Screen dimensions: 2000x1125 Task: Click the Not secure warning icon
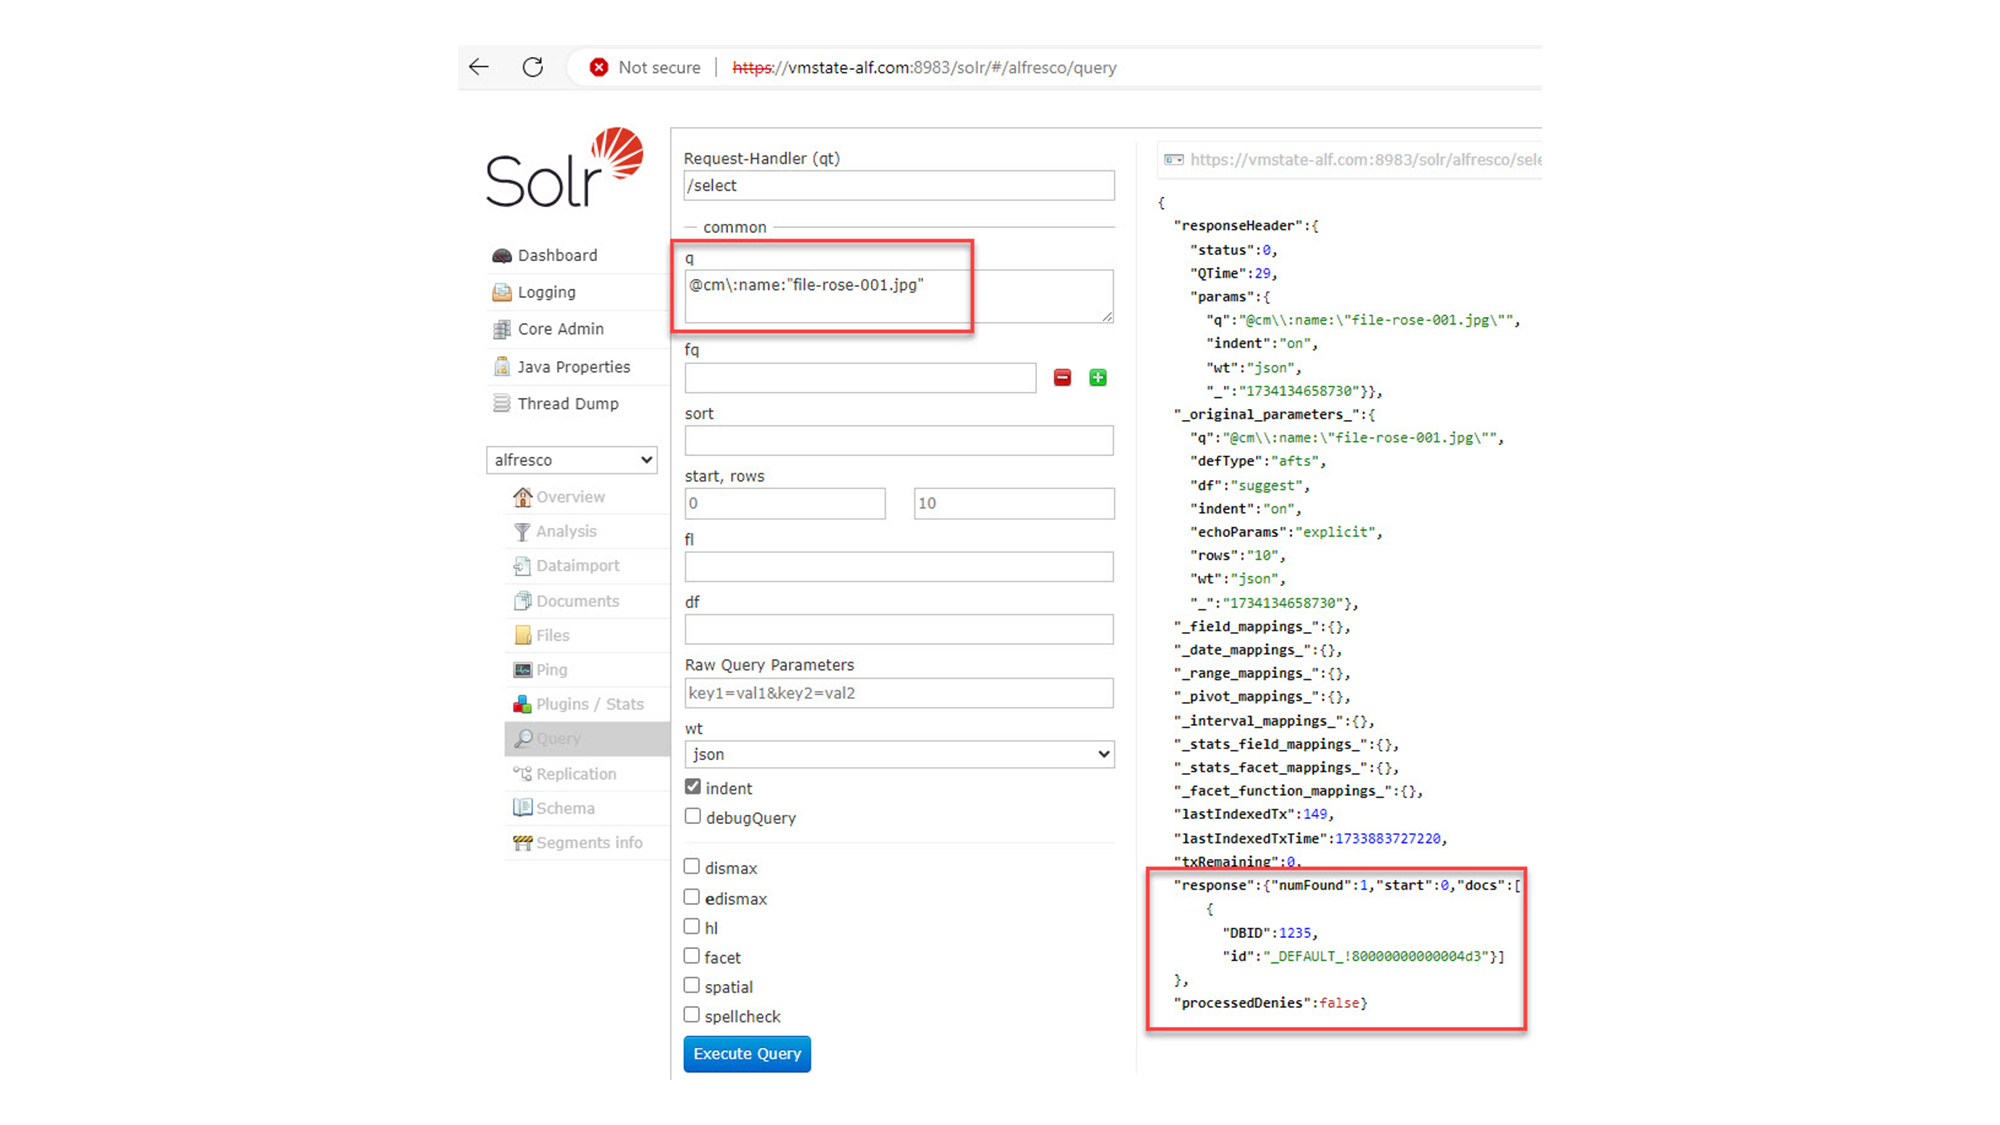pos(598,67)
